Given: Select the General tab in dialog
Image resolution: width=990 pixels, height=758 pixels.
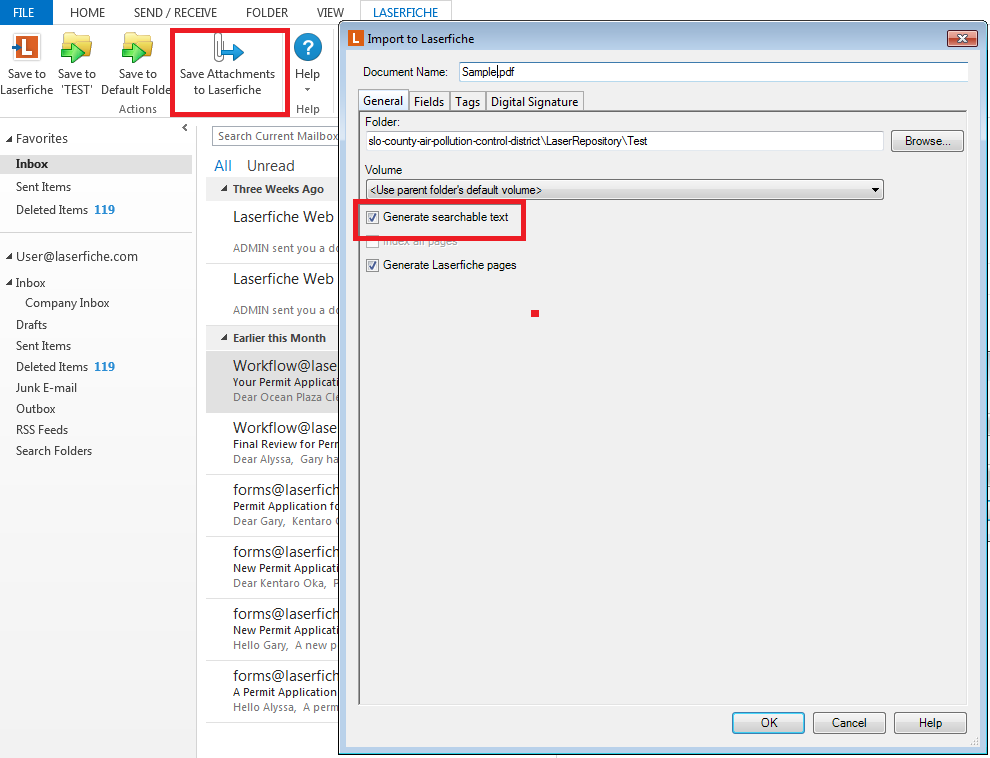Looking at the screenshot, I should [383, 101].
